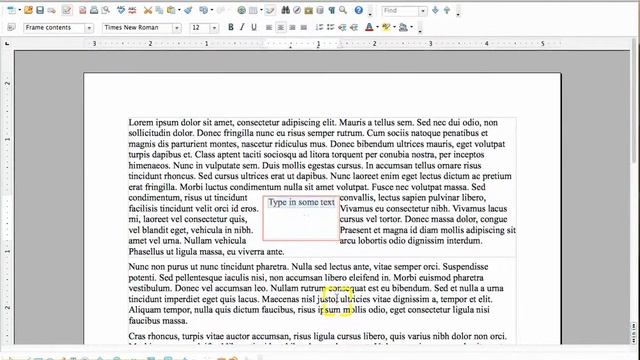The height and width of the screenshot is (360, 640).
Task: Click the Find Previous up arrow
Action: (x=447, y=10)
